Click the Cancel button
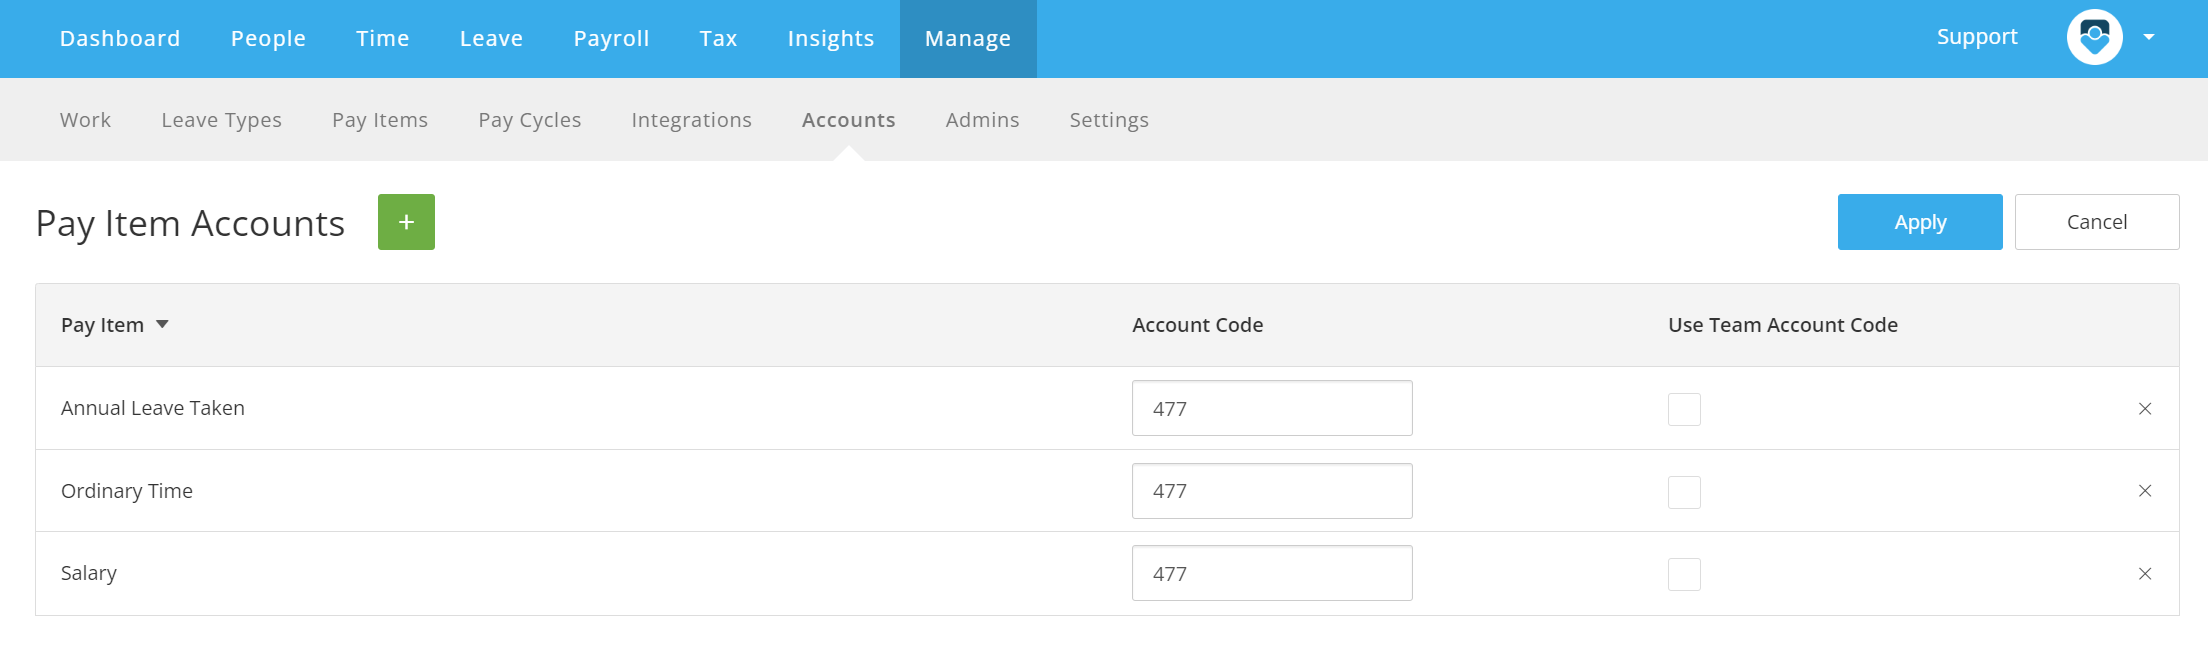 click(2097, 222)
